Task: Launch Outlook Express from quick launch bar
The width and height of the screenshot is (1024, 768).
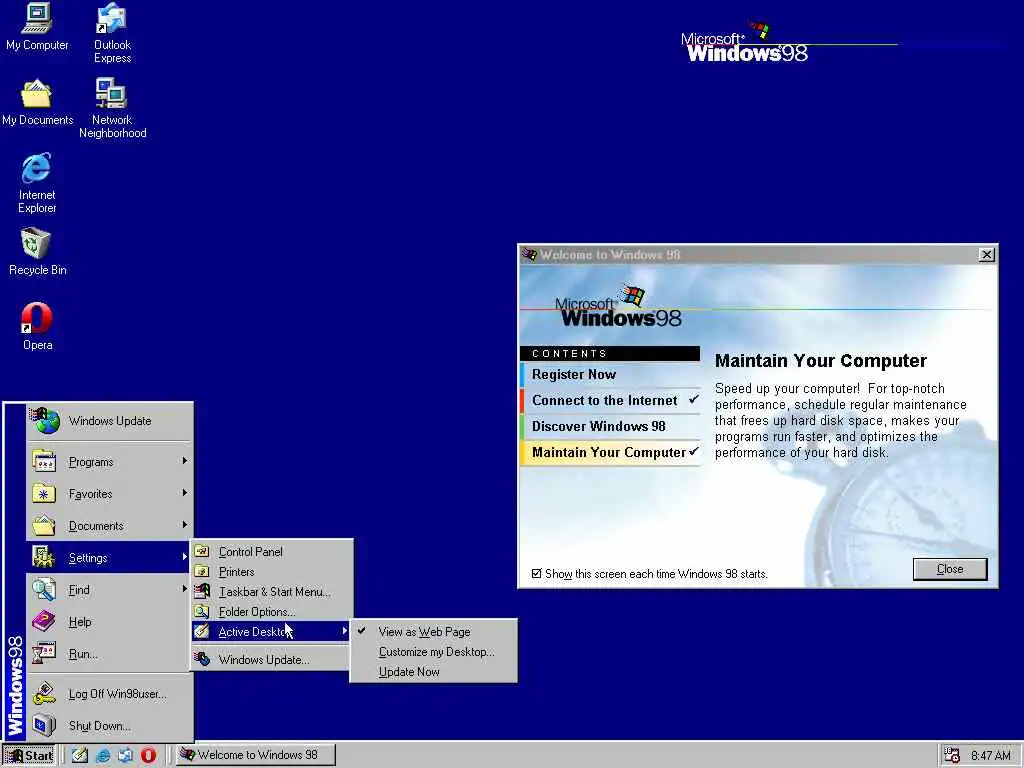Action: point(125,755)
